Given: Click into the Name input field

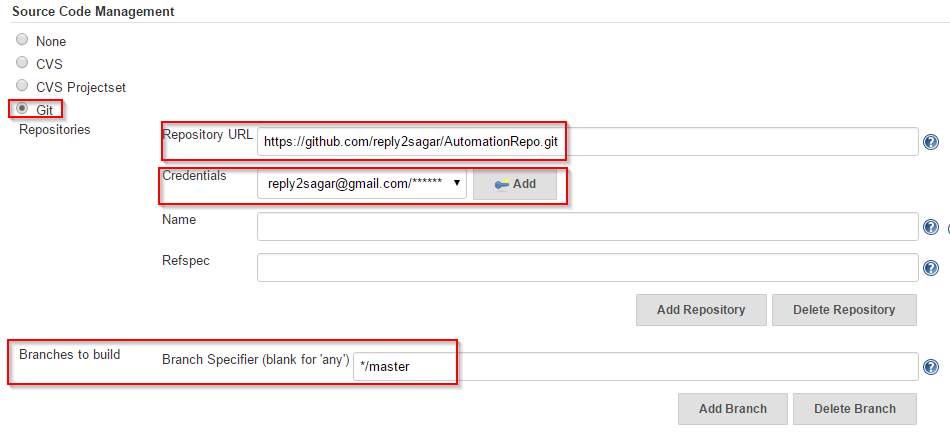Looking at the screenshot, I should pos(588,227).
